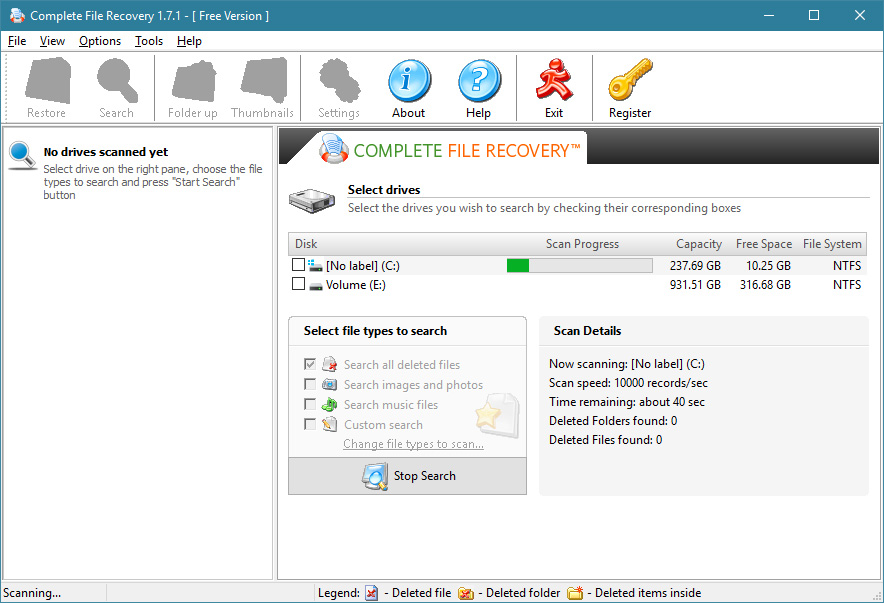Click the Exit running-man icon
The image size is (884, 603).
click(x=554, y=82)
